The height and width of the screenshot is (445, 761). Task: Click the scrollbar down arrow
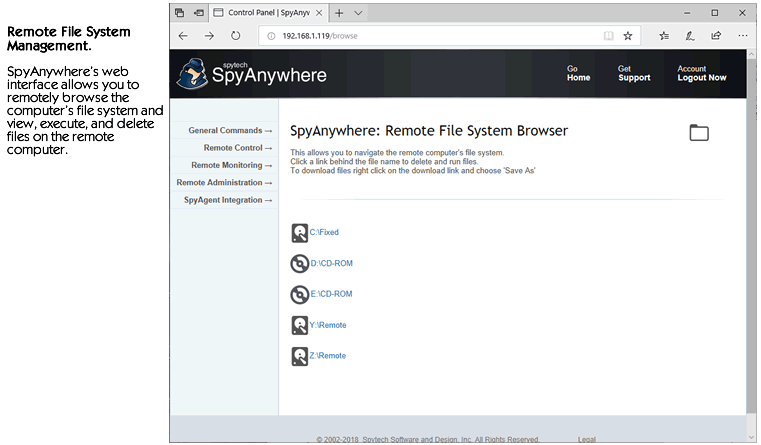tap(751, 437)
